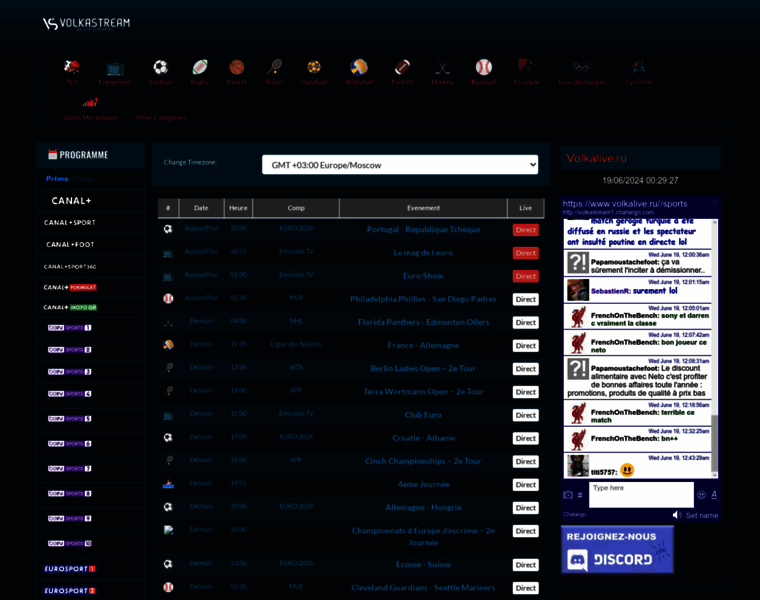Click the red Direct button for Portugal match
Image resolution: width=760 pixels, height=600 pixels.
(525, 230)
